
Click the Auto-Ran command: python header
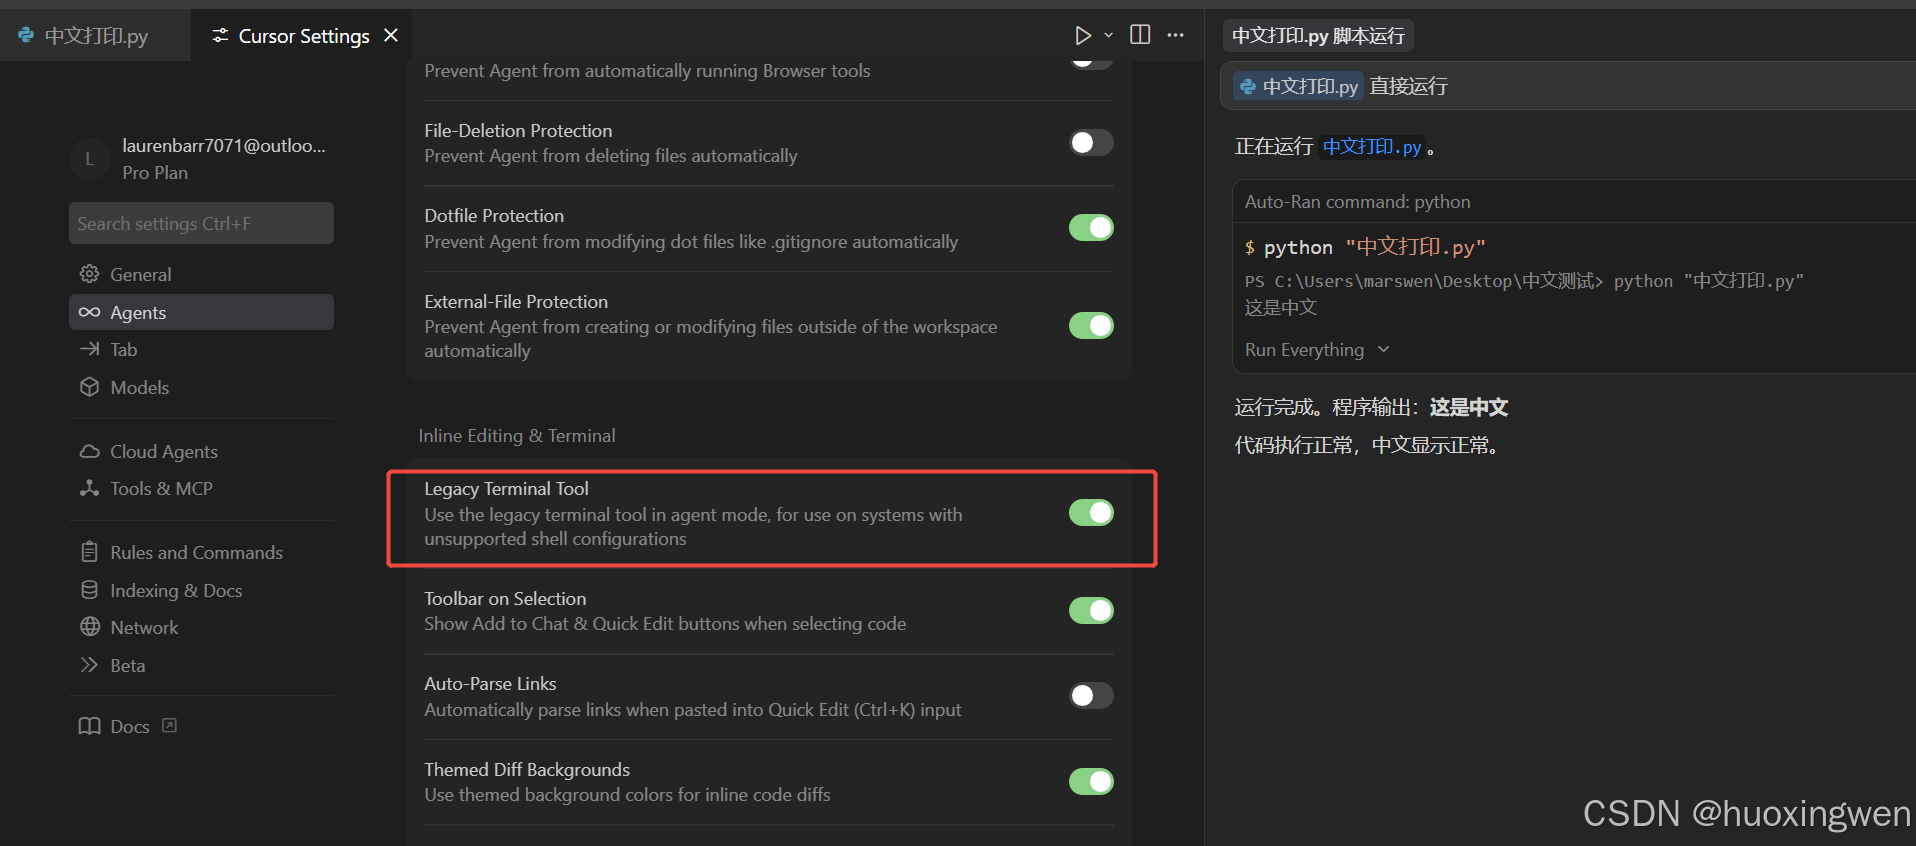(1357, 202)
